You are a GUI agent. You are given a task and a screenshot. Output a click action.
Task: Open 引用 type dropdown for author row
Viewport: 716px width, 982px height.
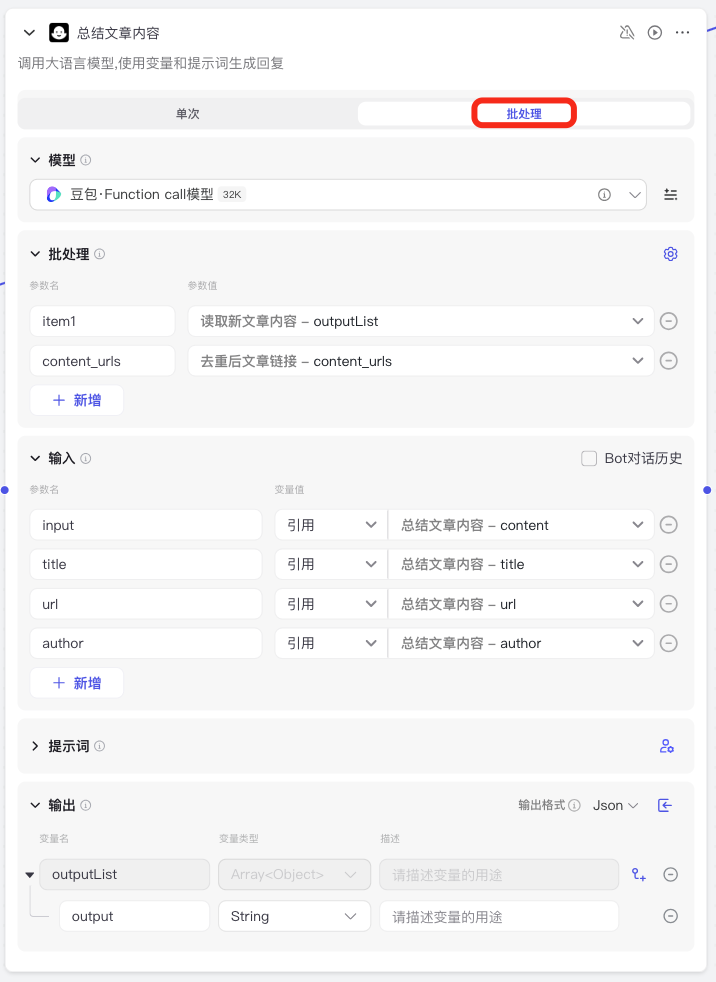point(331,643)
